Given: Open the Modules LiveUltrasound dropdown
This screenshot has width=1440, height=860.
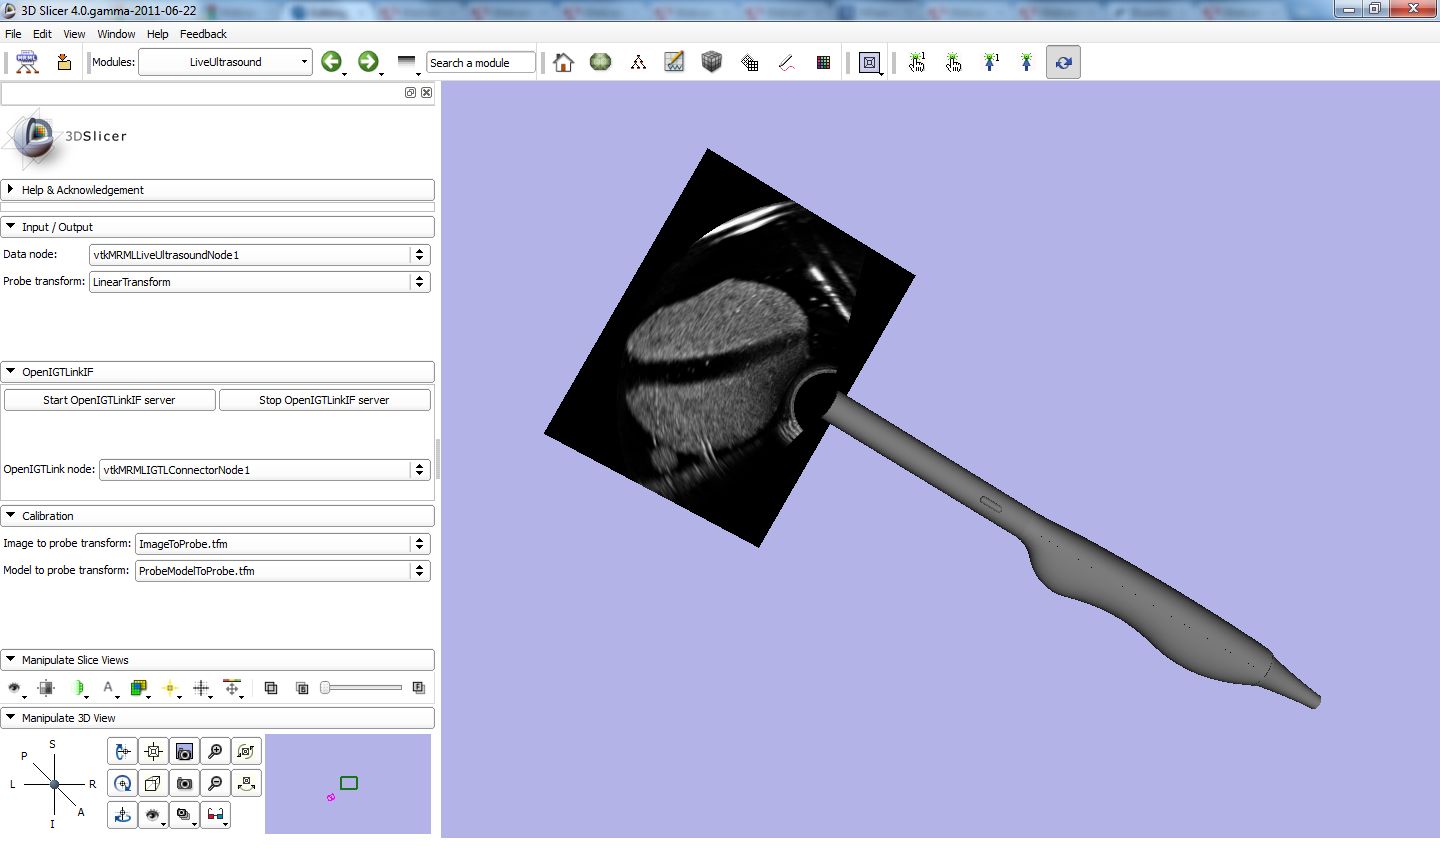Looking at the screenshot, I should pos(225,62).
